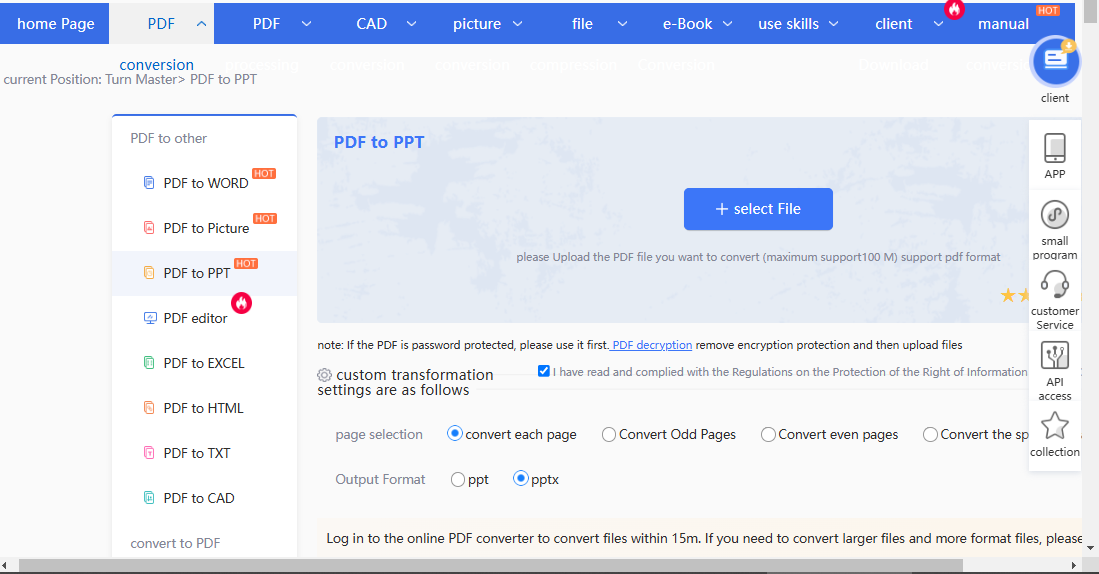The height and width of the screenshot is (574, 1099).
Task: Click the horizontal scrollbar left arrow
Action: [x=5, y=565]
